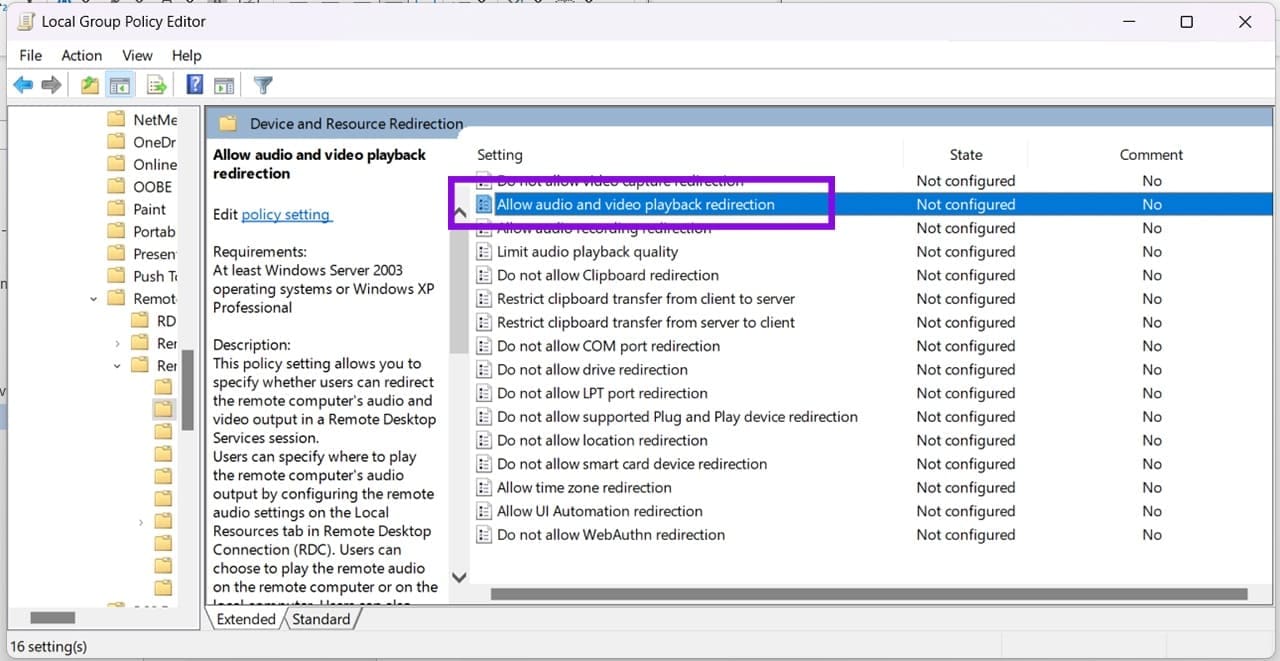This screenshot has height=661, width=1280.
Task: Click the blue Back arrow in the toolbar
Action: 22,85
